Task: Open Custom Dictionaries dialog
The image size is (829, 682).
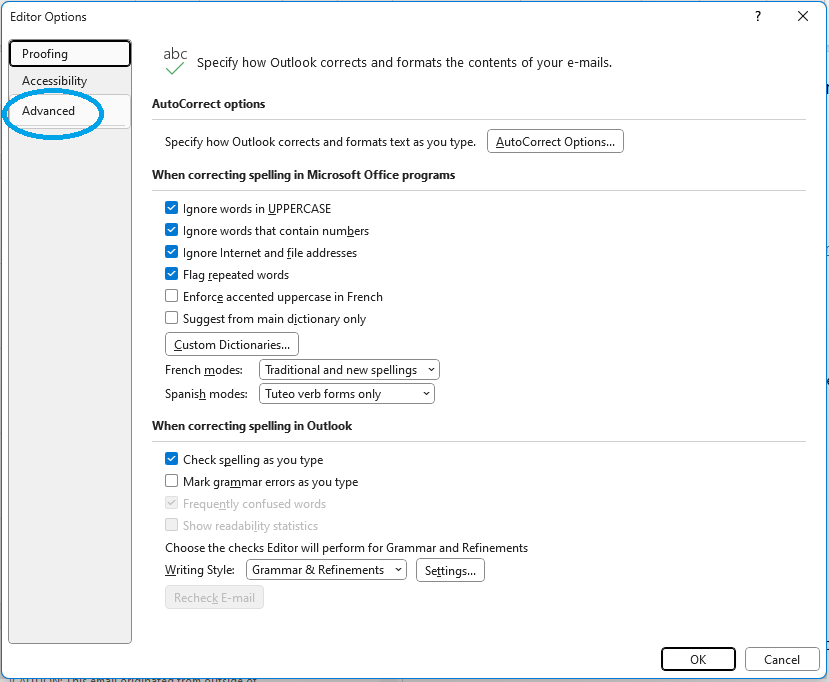Action: 232,345
